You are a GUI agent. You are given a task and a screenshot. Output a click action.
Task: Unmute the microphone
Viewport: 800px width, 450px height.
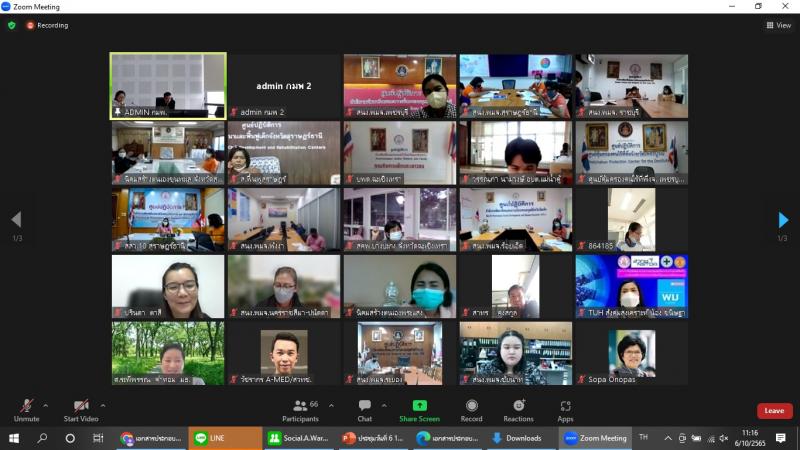[x=27, y=411]
